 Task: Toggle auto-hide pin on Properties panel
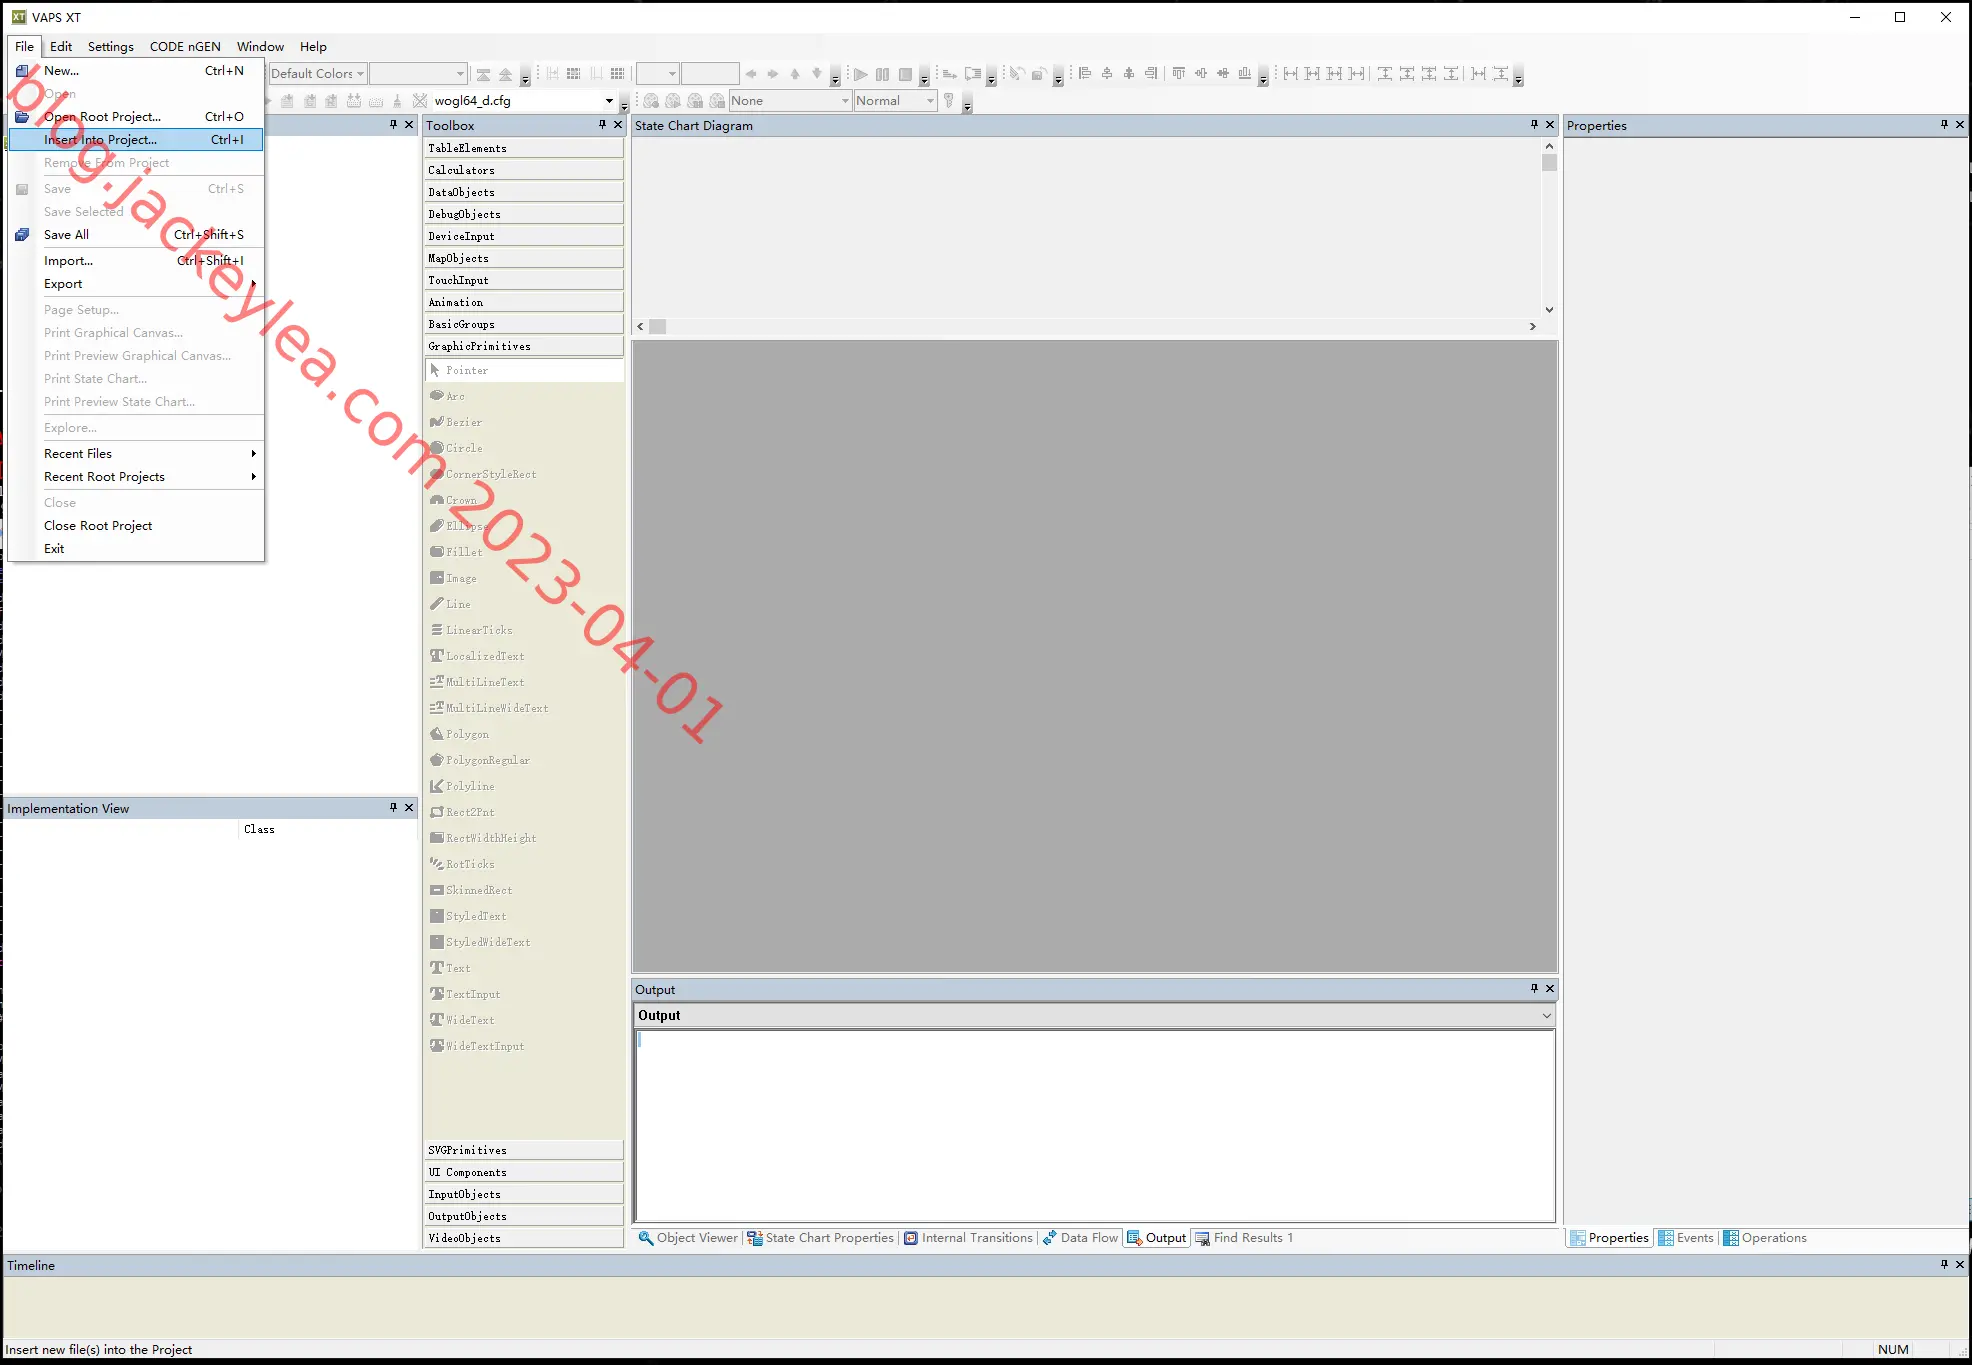pyautogui.click(x=1944, y=125)
